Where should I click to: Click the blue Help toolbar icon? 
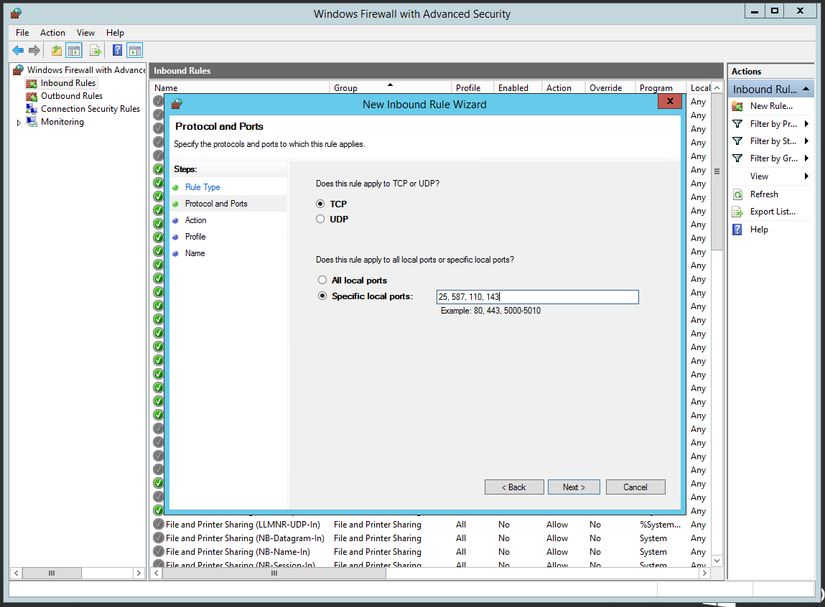117,50
